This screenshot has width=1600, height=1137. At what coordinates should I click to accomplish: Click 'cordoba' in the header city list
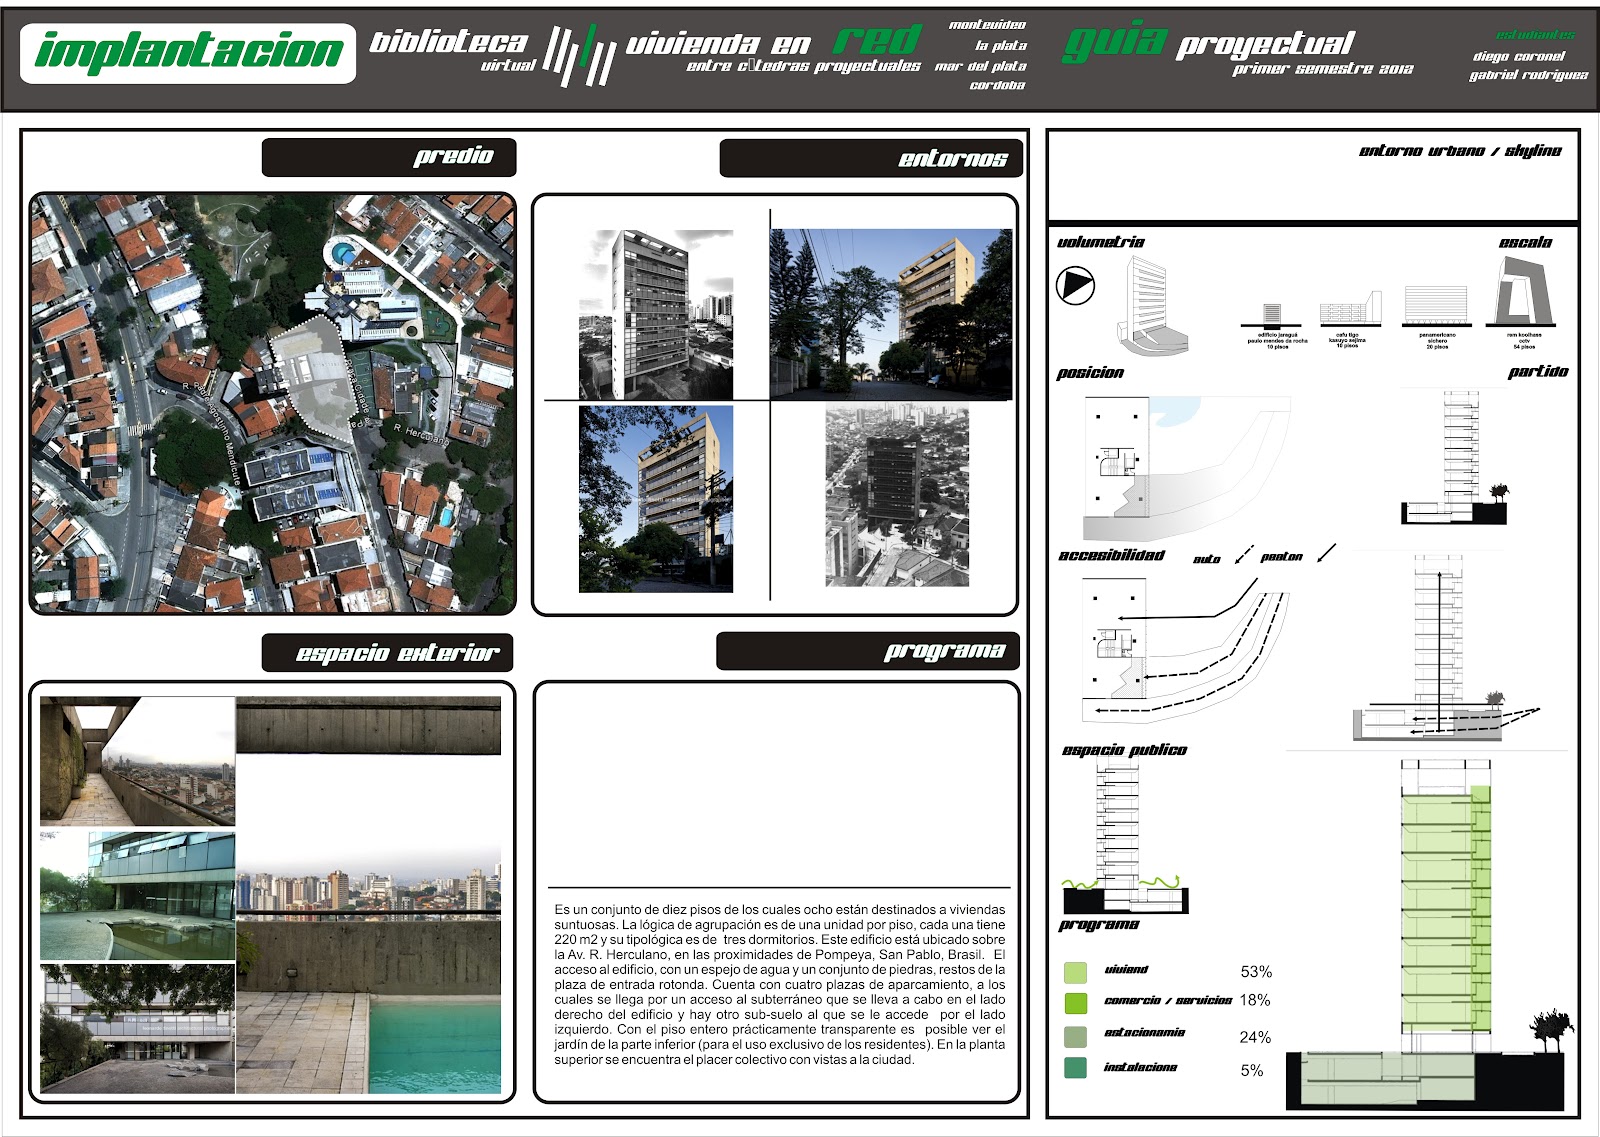tap(997, 86)
